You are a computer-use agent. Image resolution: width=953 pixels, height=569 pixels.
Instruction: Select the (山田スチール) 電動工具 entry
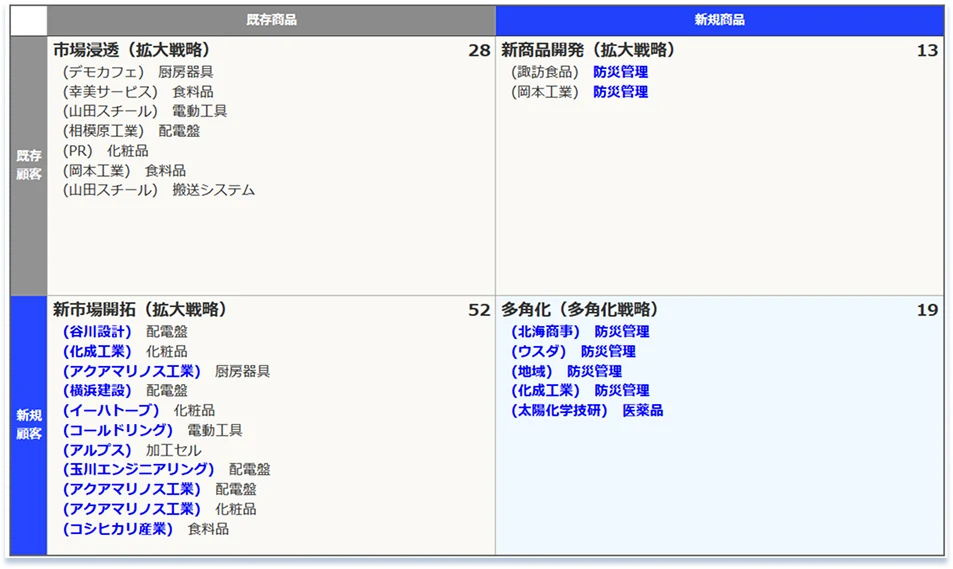coord(145,111)
